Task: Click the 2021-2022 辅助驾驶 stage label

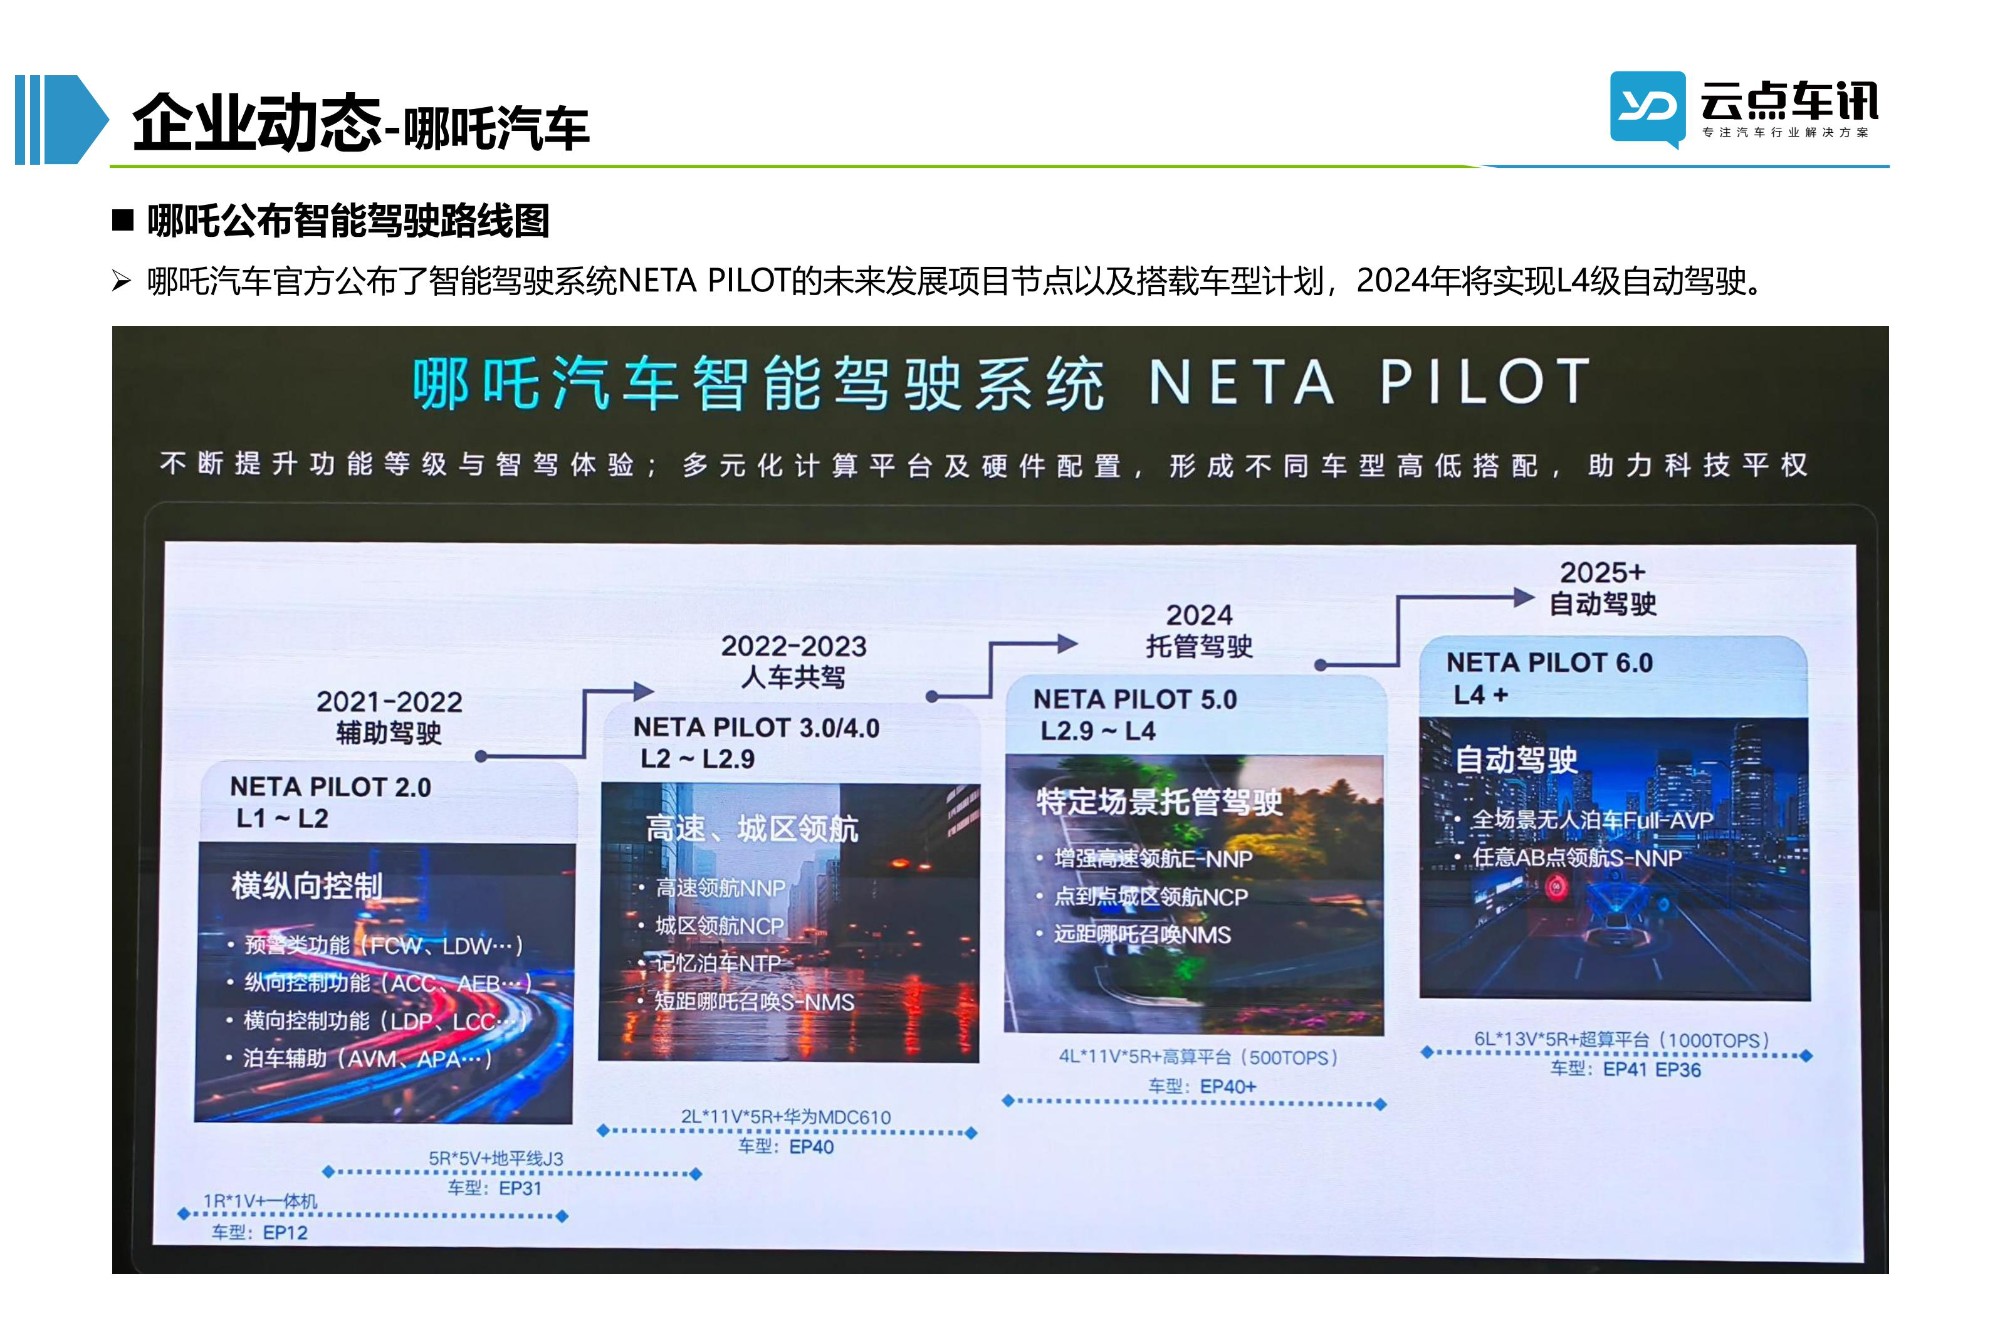Action: coord(389,717)
